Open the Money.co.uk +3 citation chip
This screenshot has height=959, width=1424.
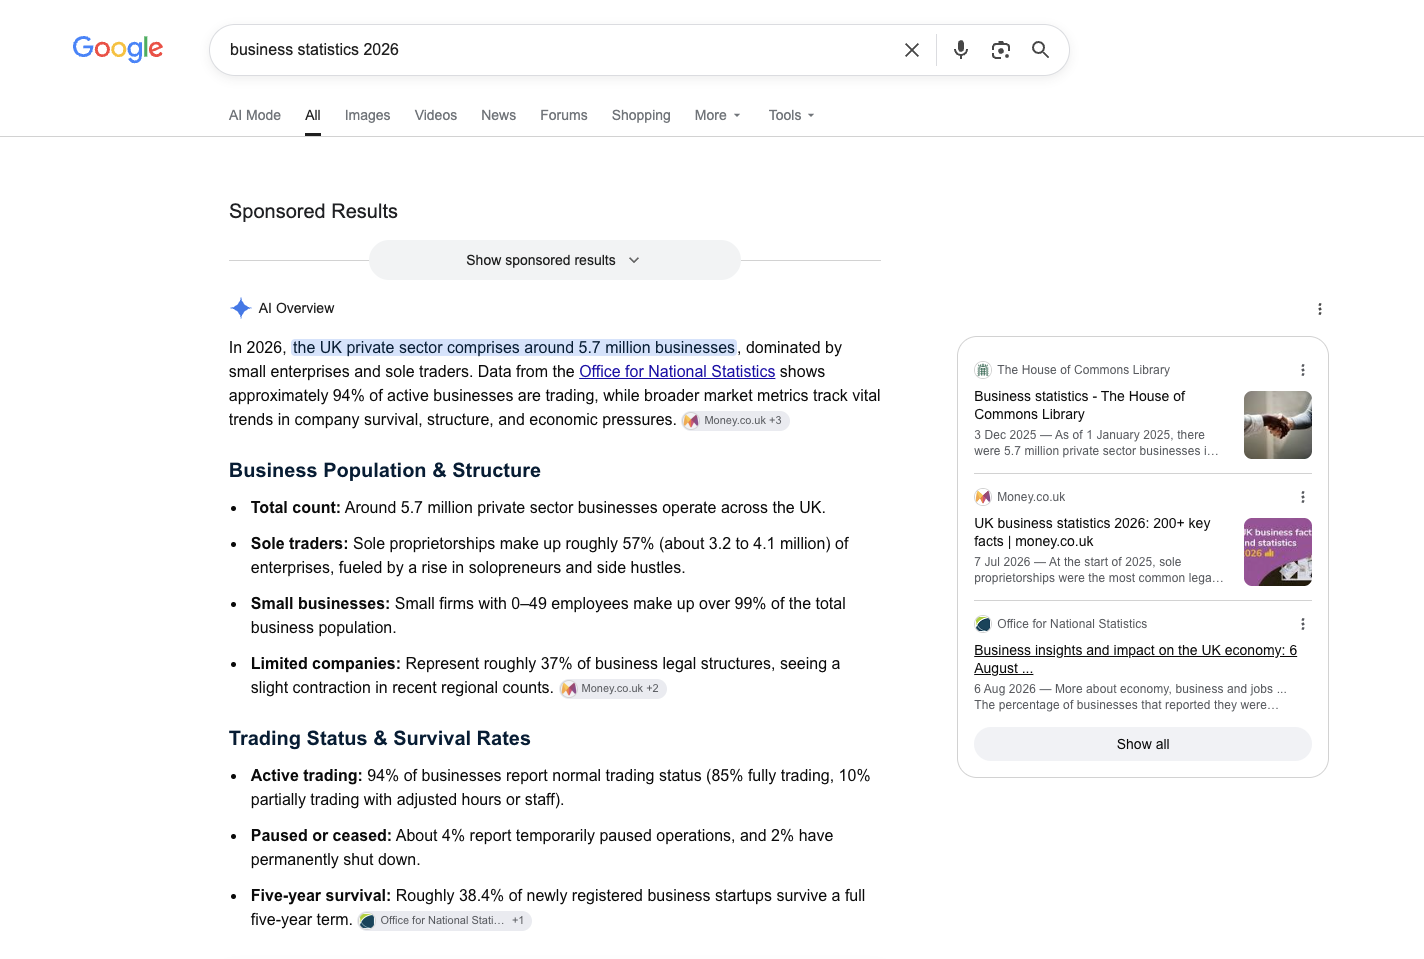click(x=736, y=421)
